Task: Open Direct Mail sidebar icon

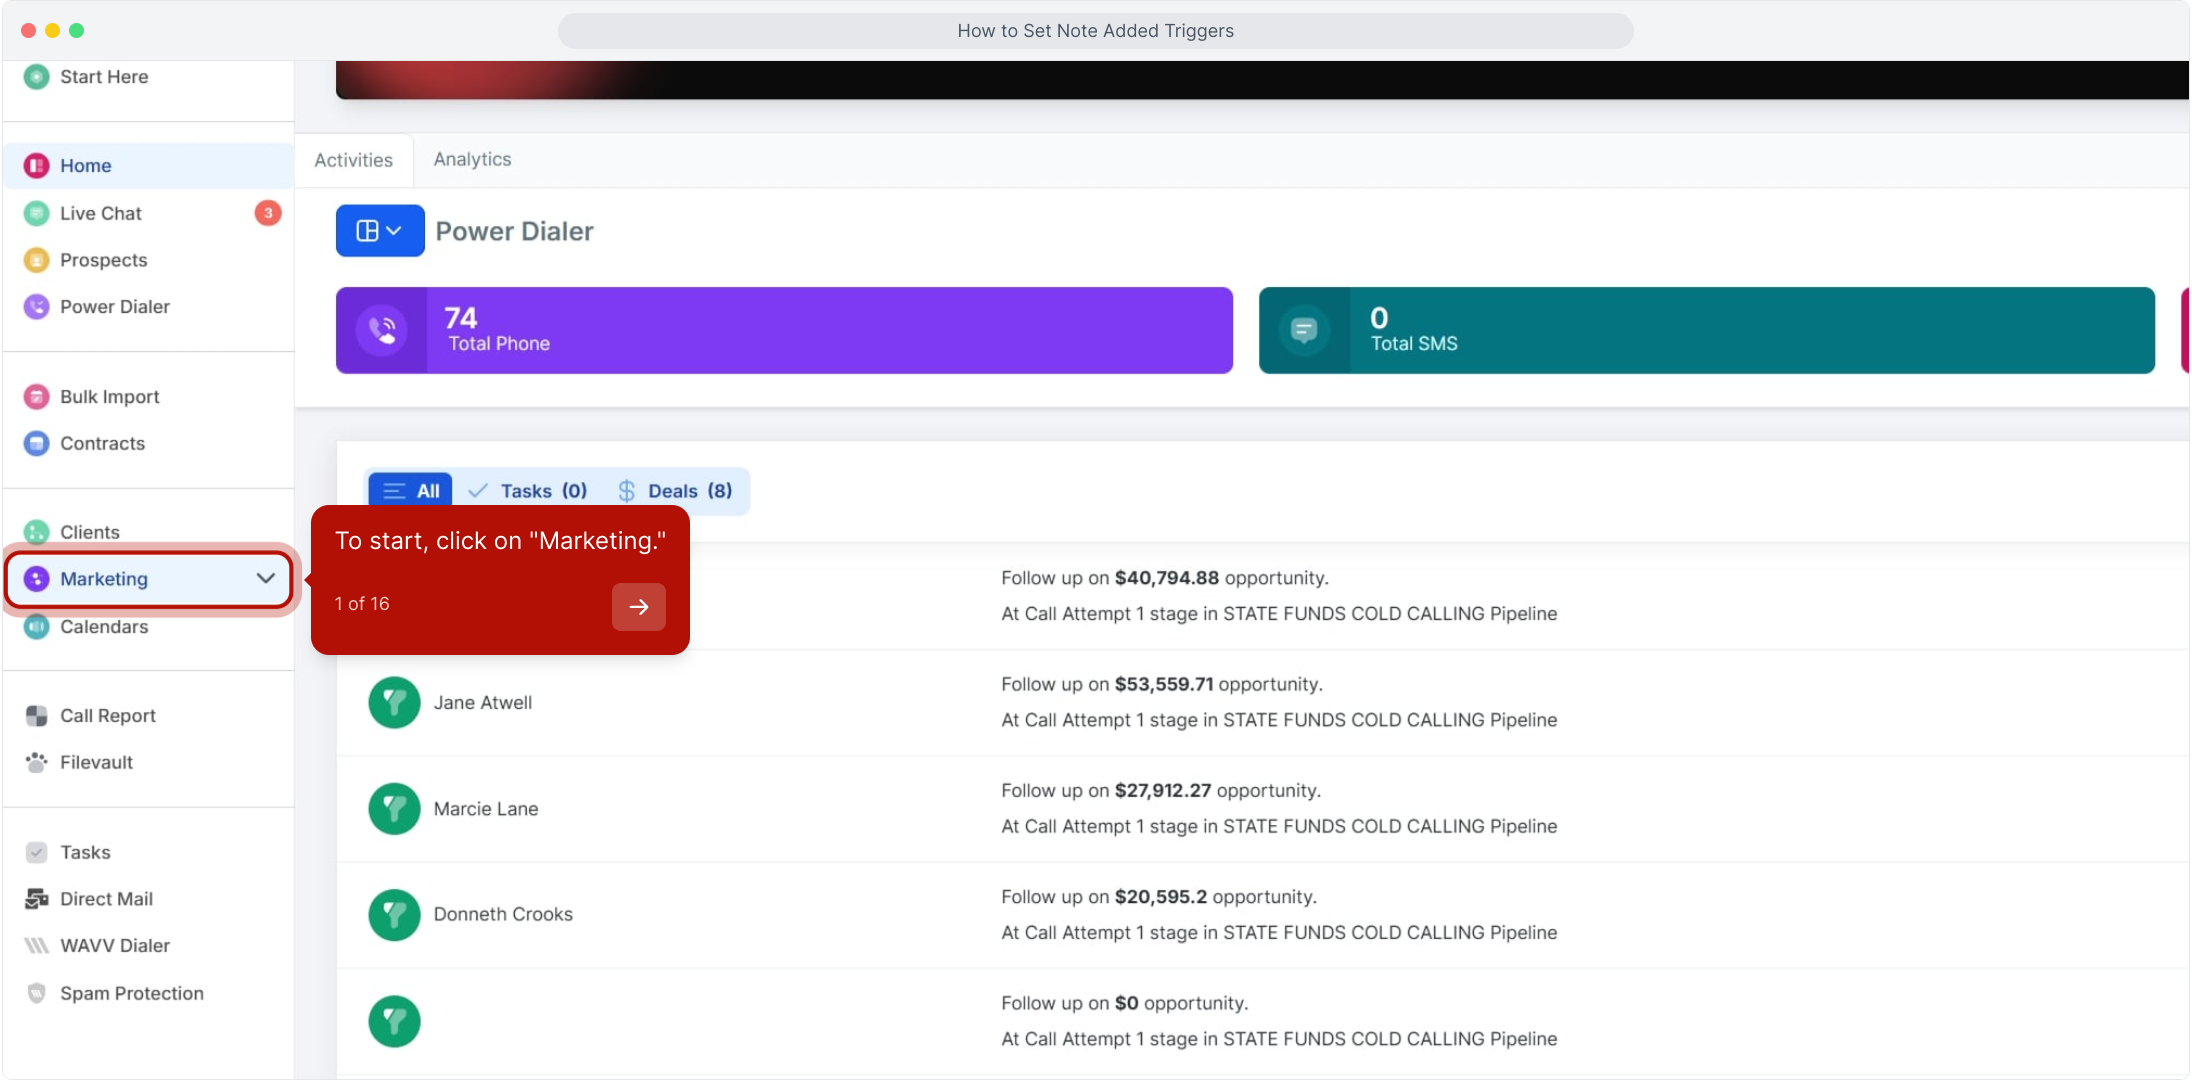Action: coord(36,899)
